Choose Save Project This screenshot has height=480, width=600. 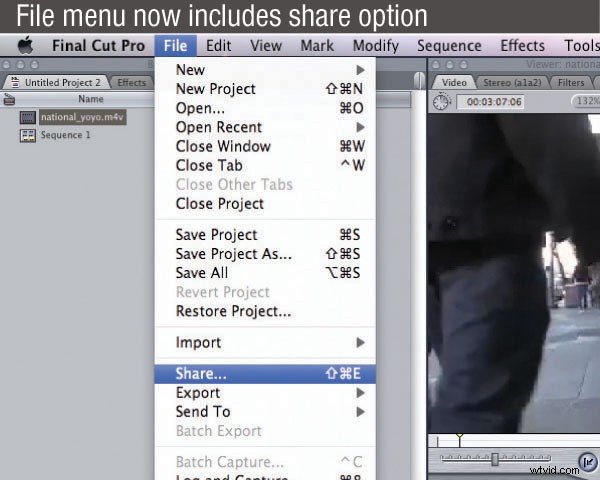click(265, 235)
